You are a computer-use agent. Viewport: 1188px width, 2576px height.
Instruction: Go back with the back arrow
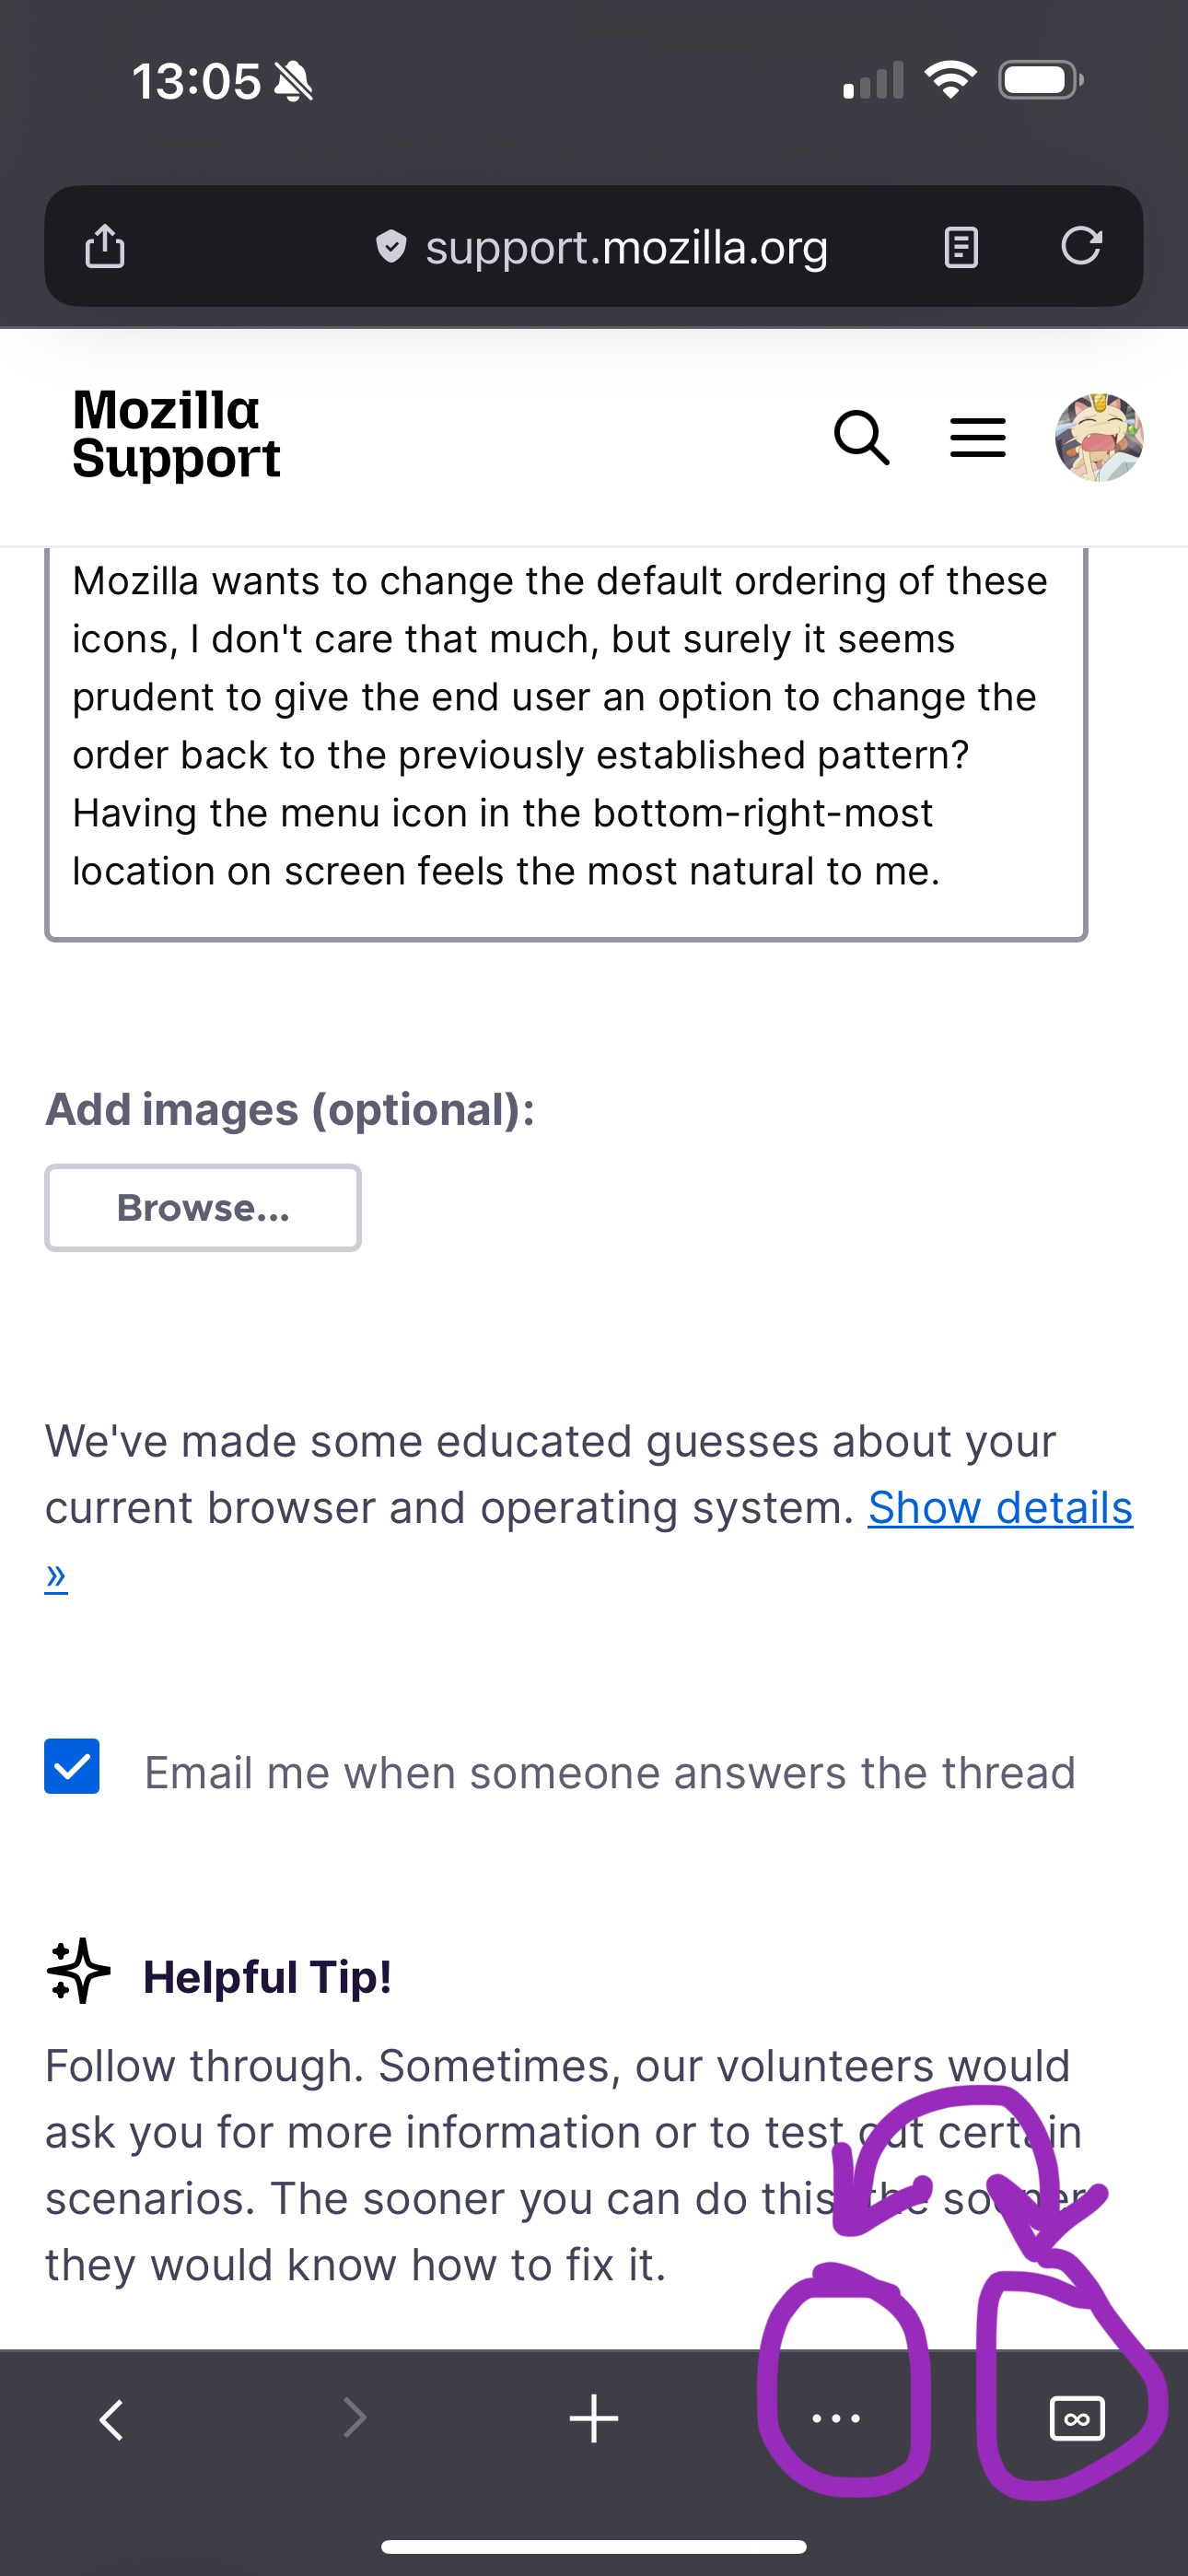pos(112,2420)
